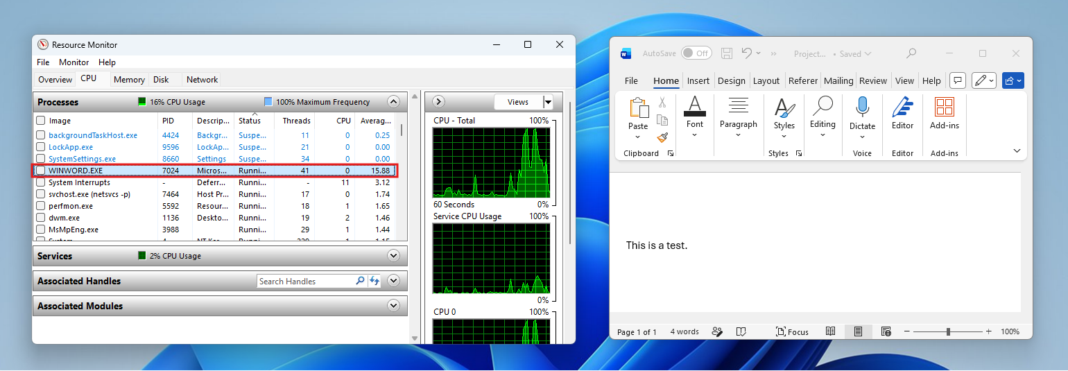Switch to the Disk tab
This screenshot has height=371, width=1068.
[161, 80]
